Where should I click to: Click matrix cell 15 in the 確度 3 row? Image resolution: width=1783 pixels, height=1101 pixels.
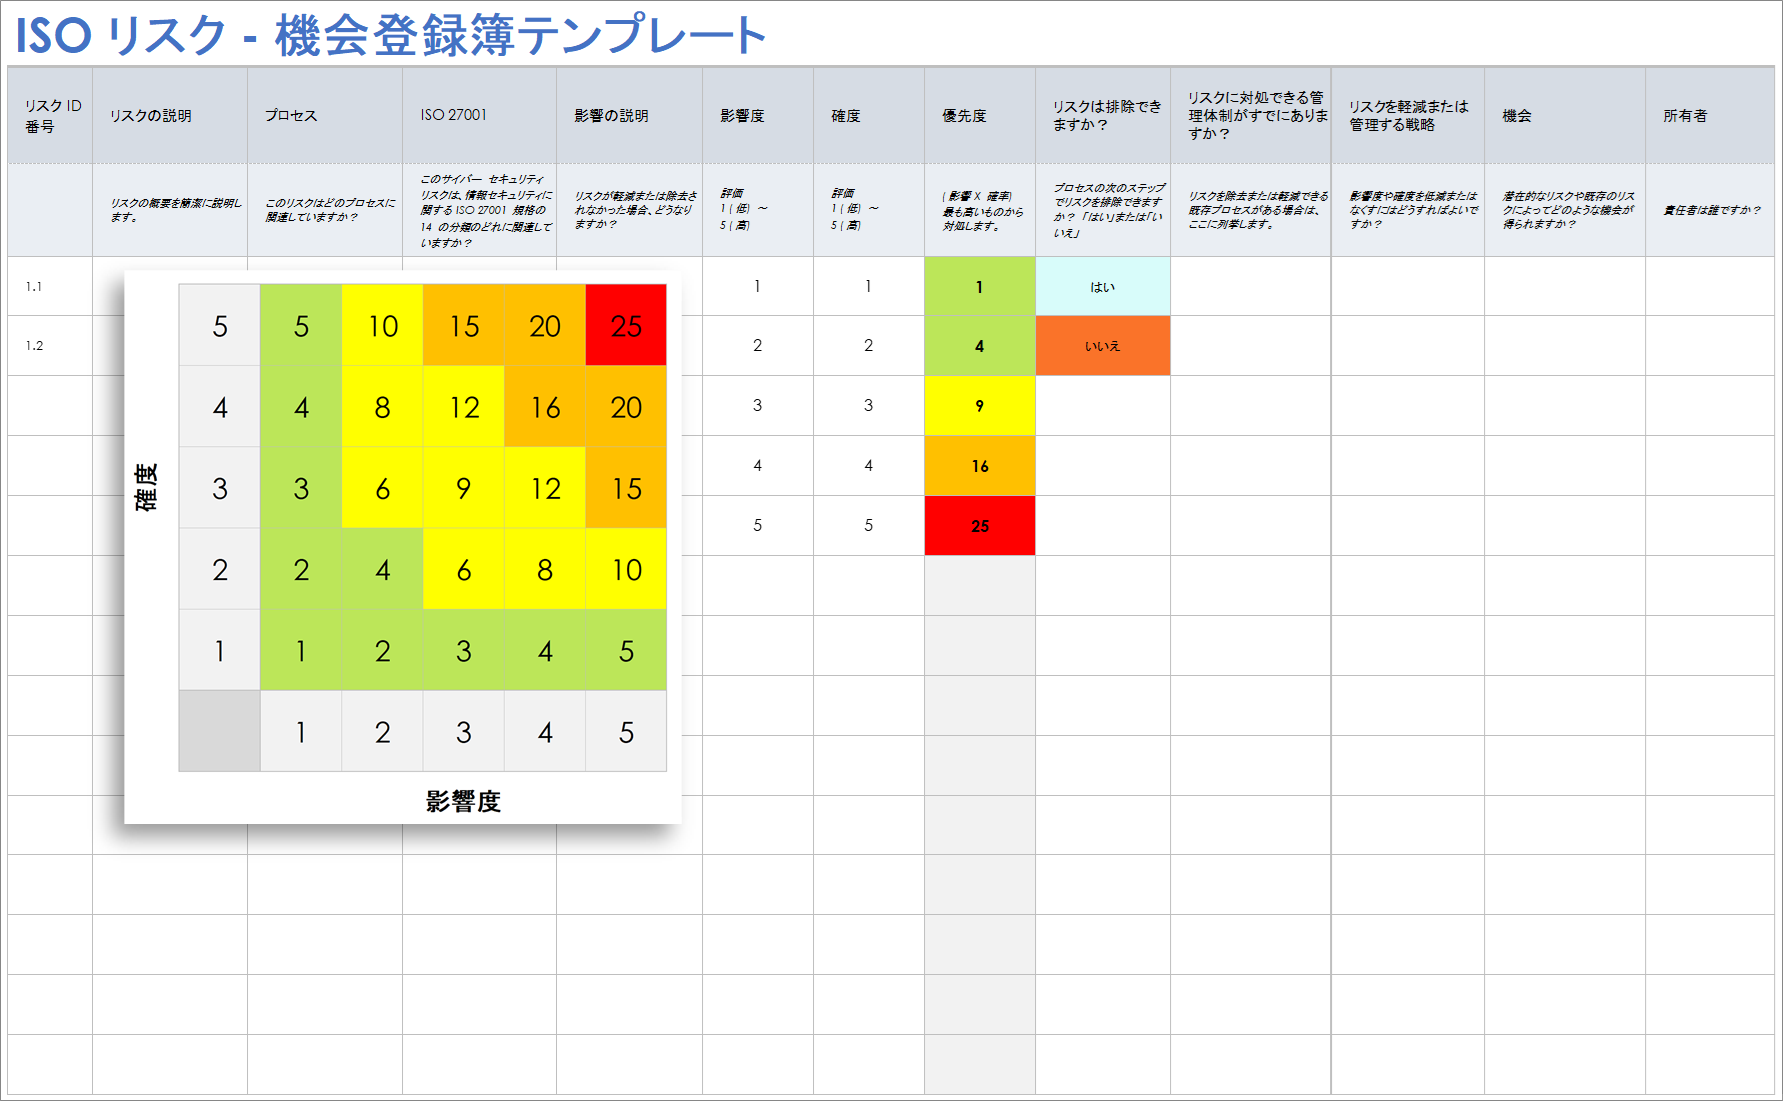(626, 488)
